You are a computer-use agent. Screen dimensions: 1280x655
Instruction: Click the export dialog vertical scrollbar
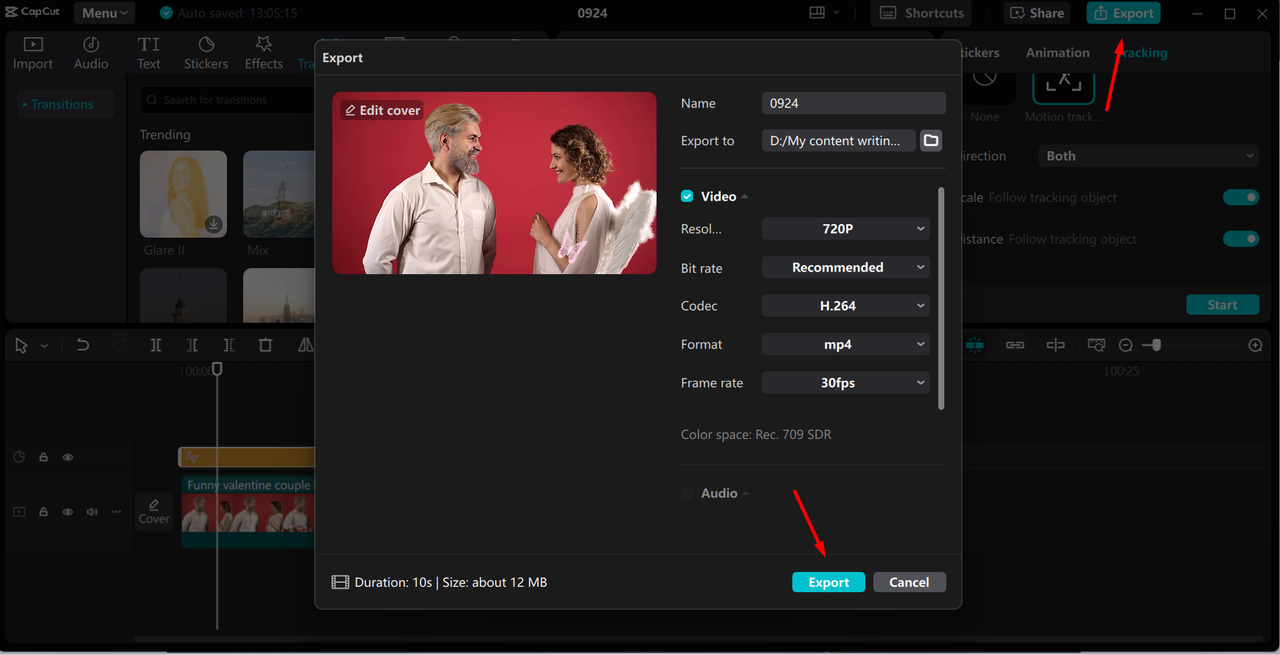click(x=940, y=298)
